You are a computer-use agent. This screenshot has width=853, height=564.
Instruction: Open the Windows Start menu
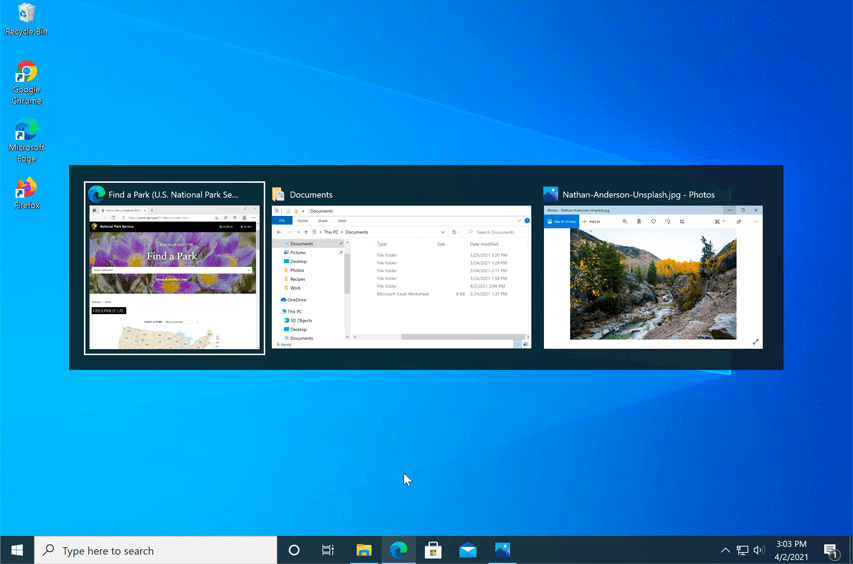[17, 550]
